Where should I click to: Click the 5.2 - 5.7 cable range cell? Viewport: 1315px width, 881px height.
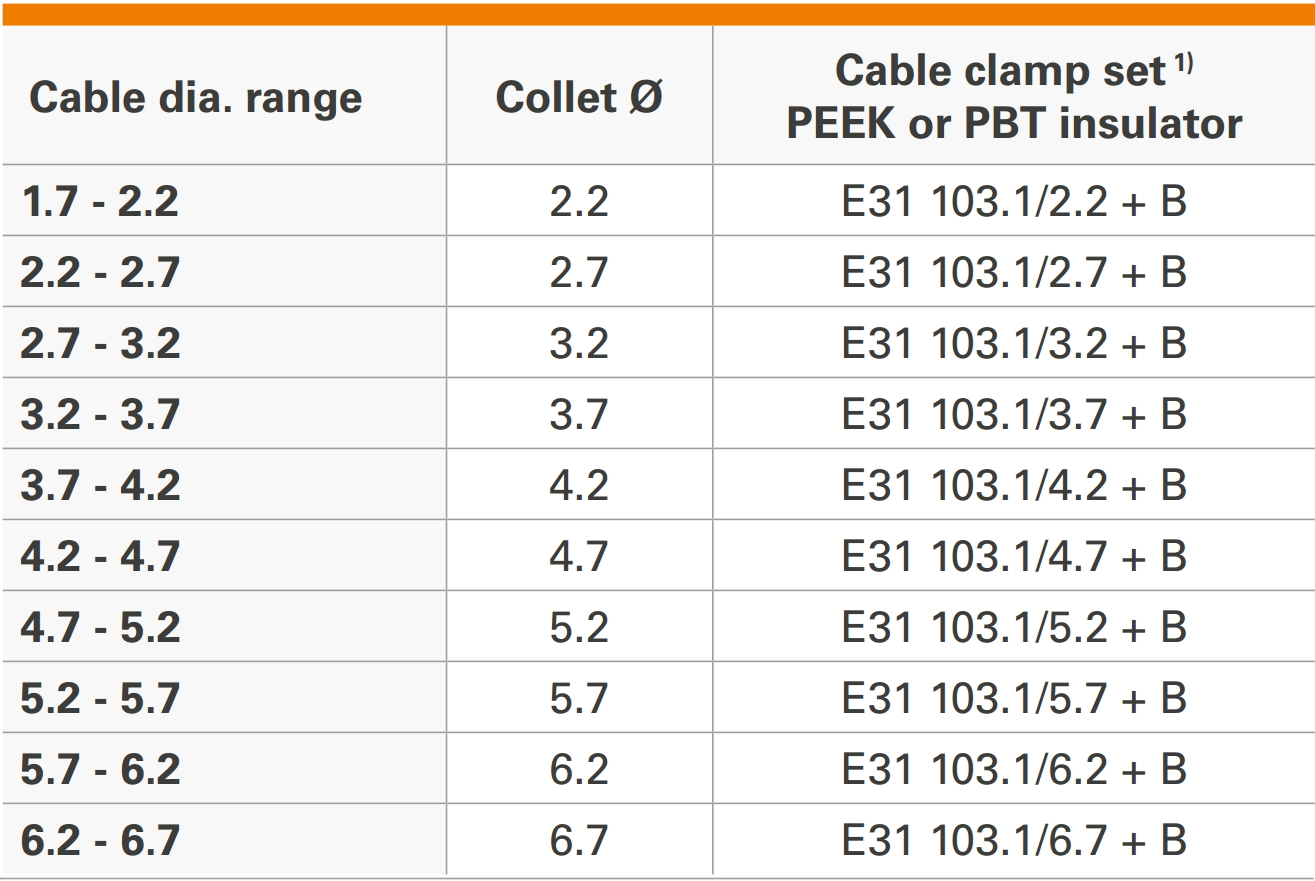(x=100, y=699)
